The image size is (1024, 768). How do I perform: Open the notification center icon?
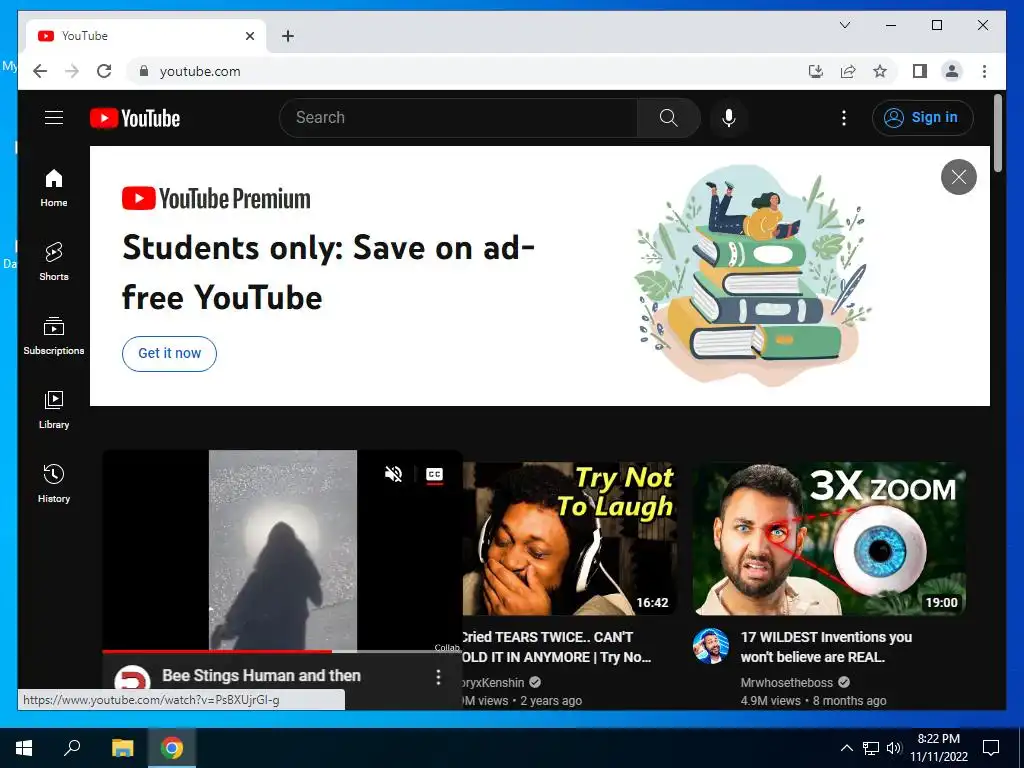tap(991, 748)
